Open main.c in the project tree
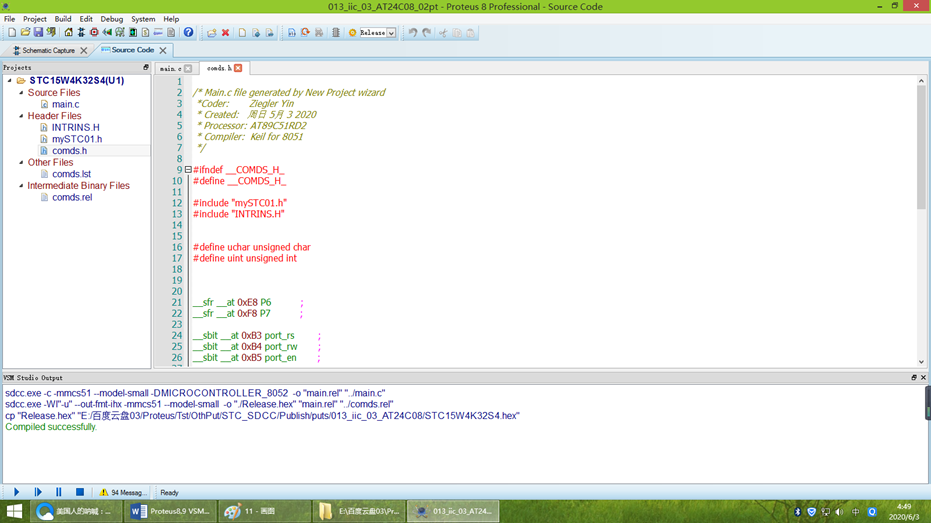The width and height of the screenshot is (931, 524). (x=65, y=104)
